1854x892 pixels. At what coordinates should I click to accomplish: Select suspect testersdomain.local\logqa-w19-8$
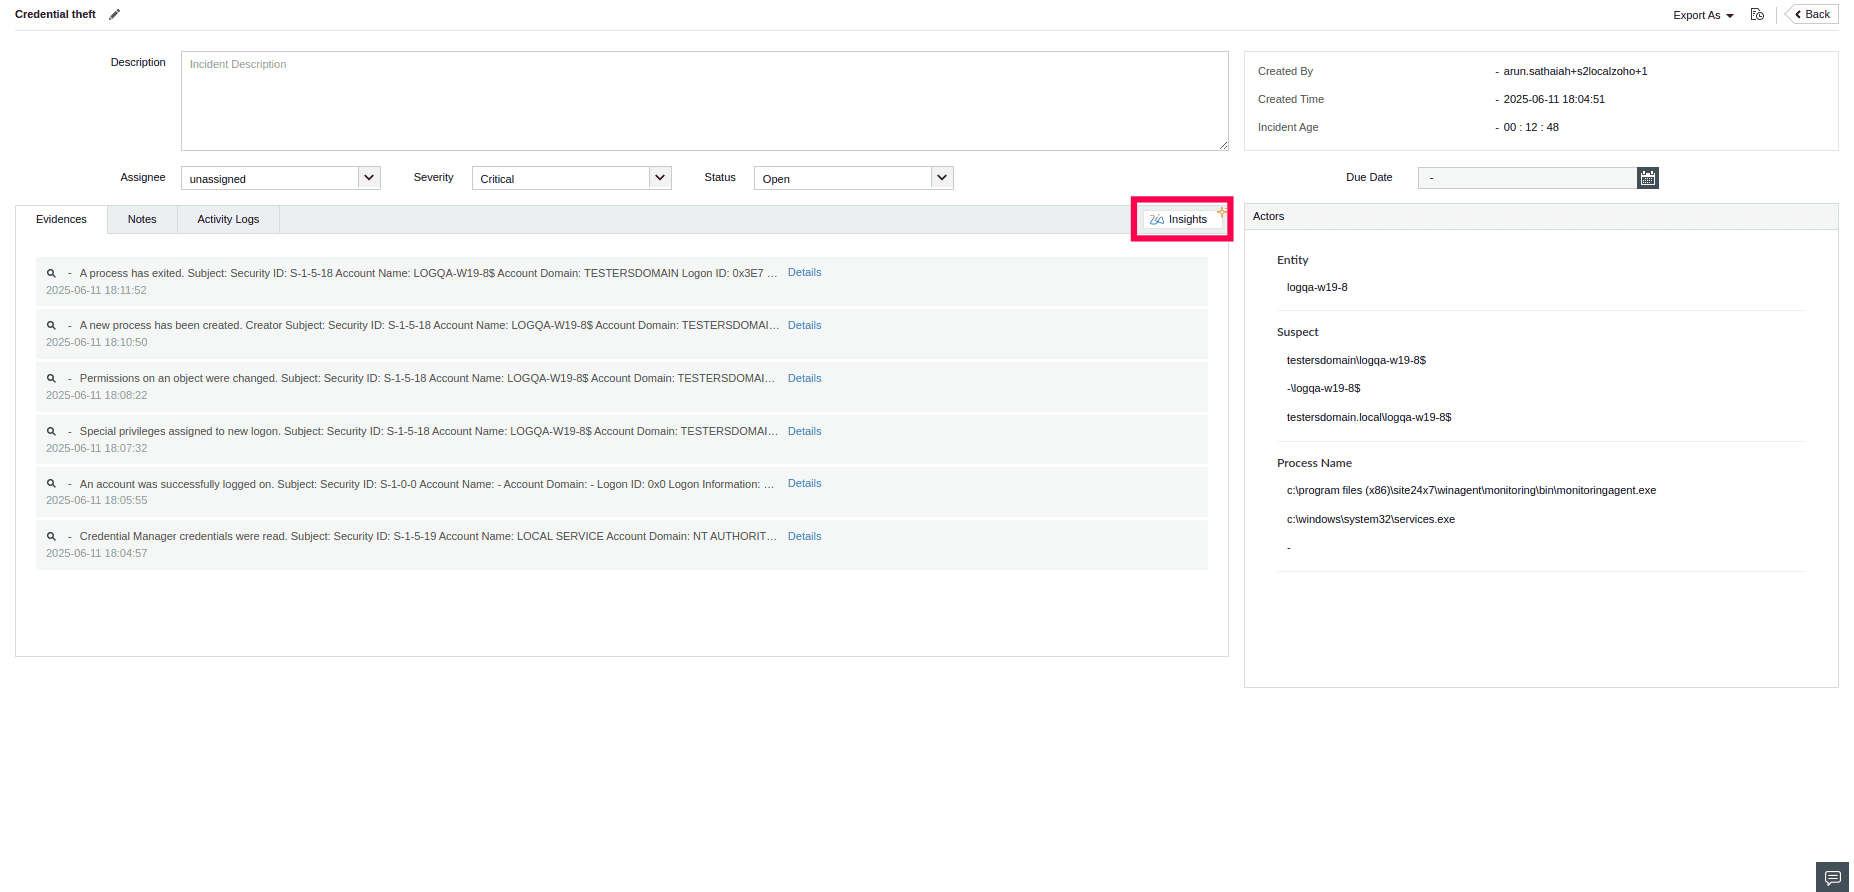(x=1369, y=417)
